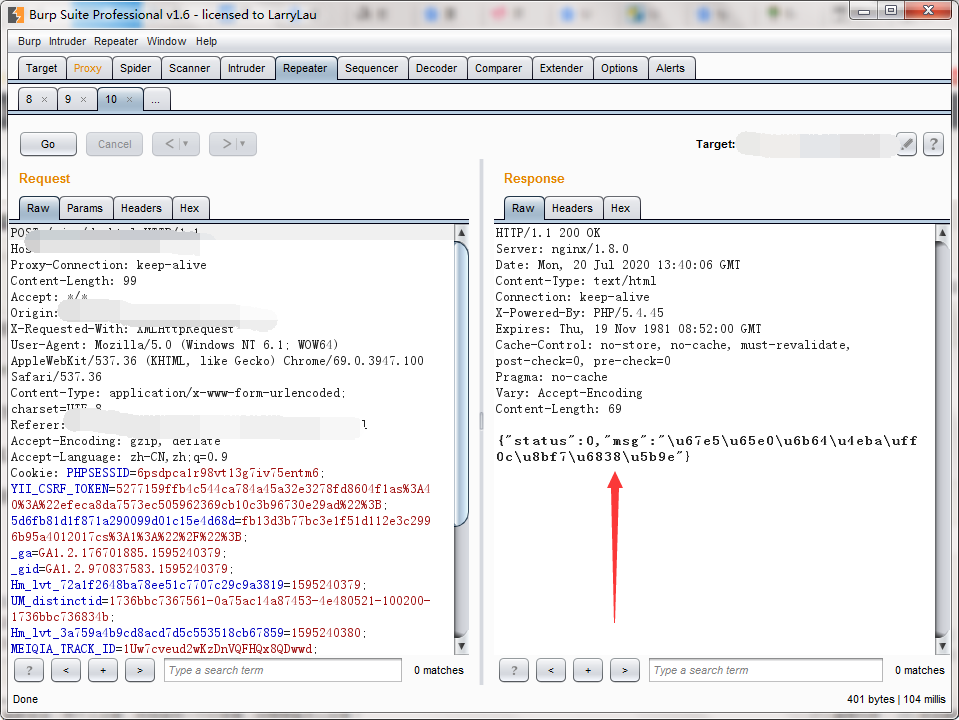Select the Request Hex tab
959x720 pixels.
(190, 208)
